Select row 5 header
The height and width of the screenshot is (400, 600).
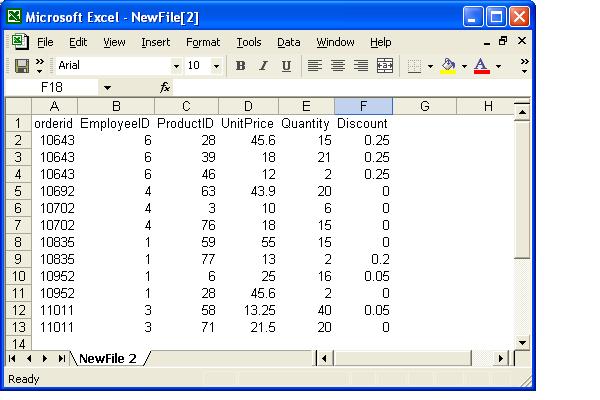tap(18, 191)
